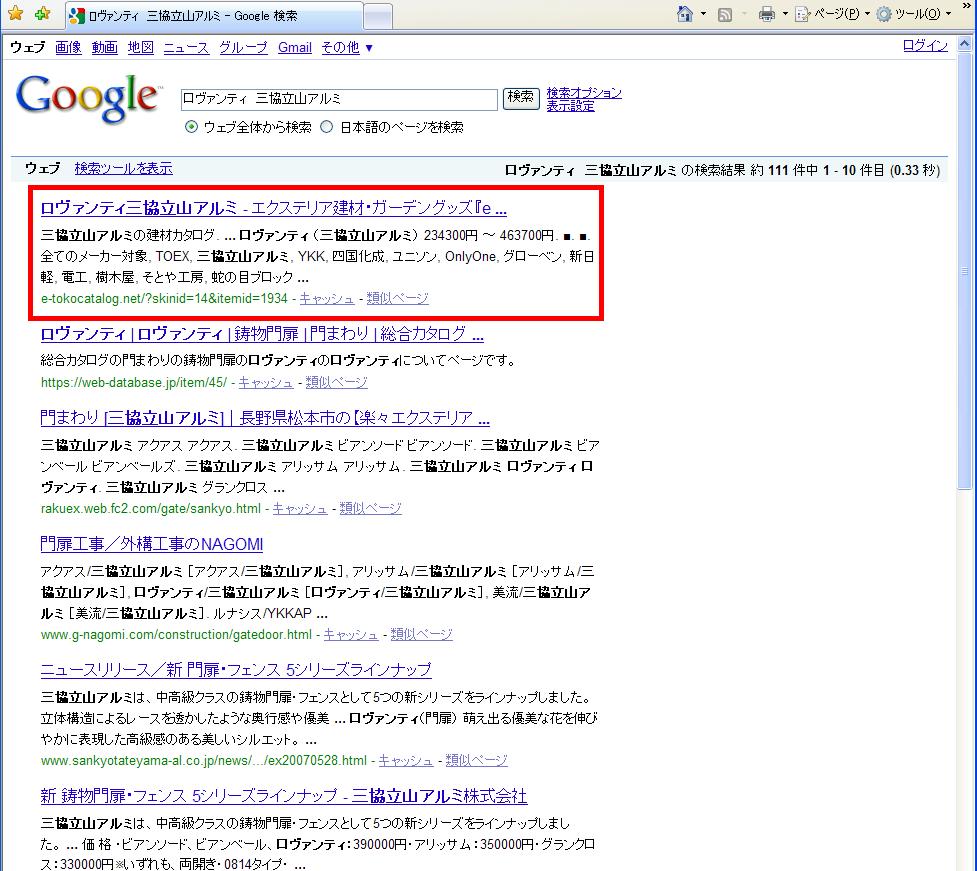Open the ニュース search category
Screen dimensions: 977x871
(186, 47)
